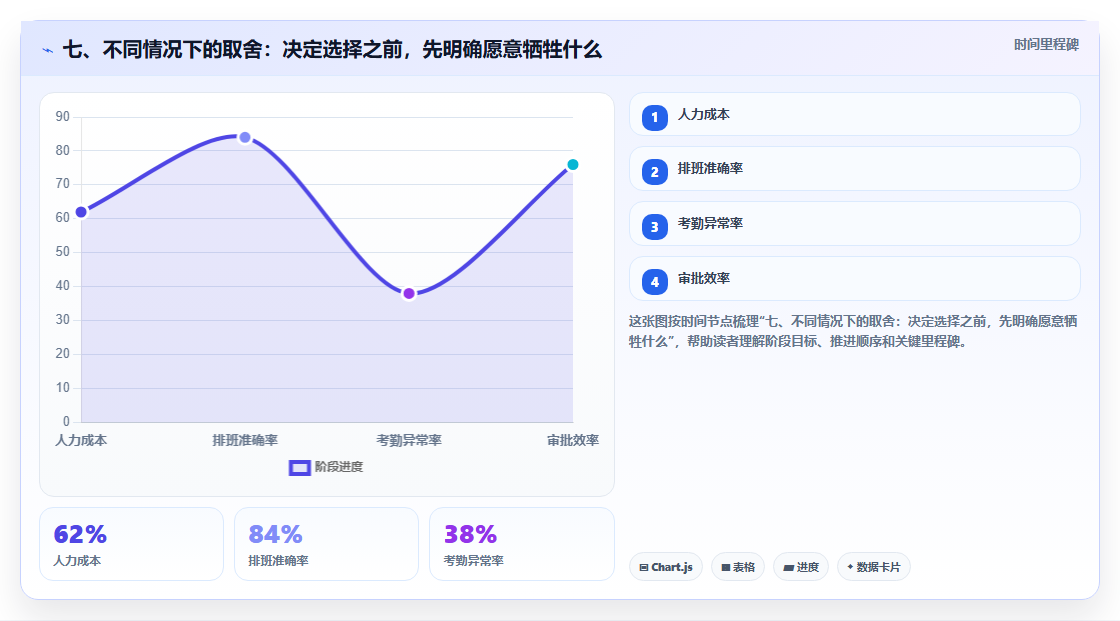Screen dimensions: 1120x621
Task: Click the 排班准确率 data point at 84
Action: click(245, 137)
